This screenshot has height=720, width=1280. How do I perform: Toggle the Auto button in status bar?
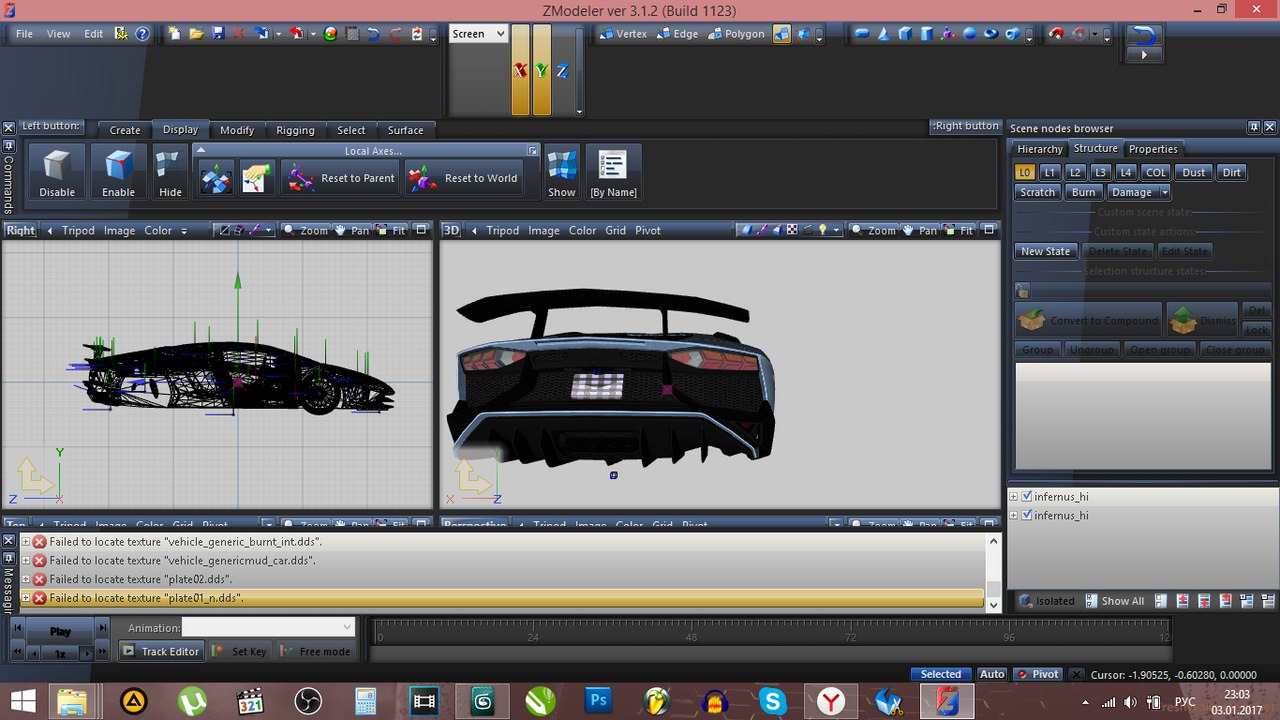[992, 674]
